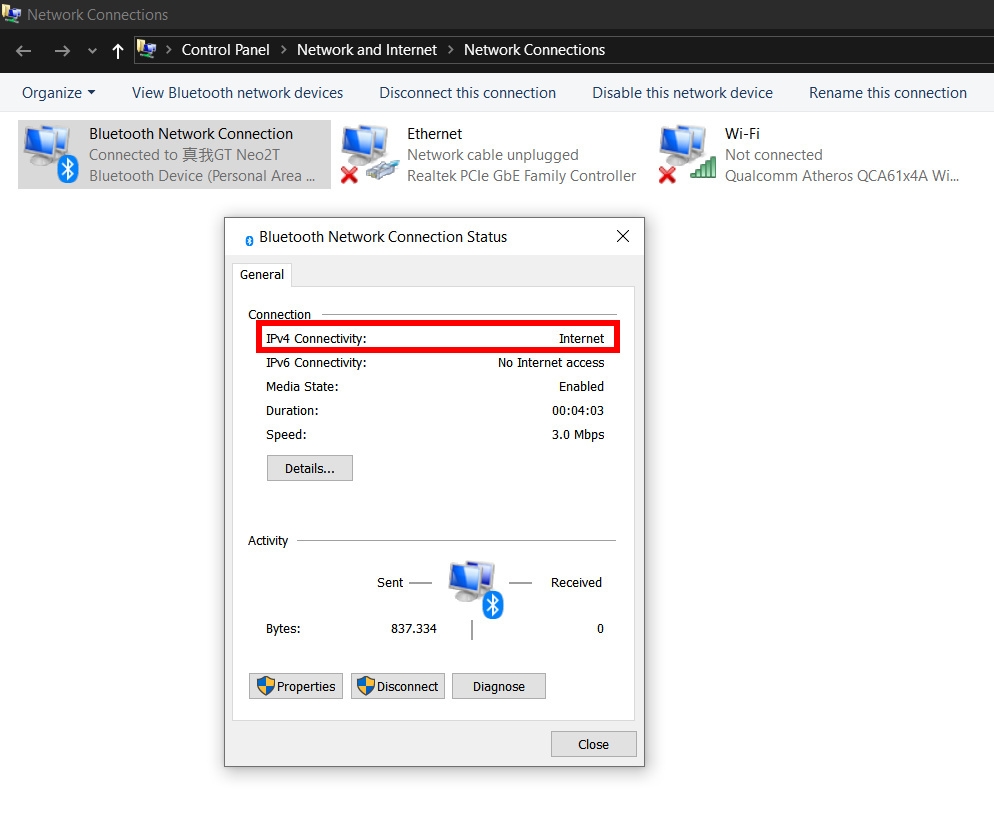This screenshot has width=994, height=826.
Task: Open connection Properties button
Action: click(296, 686)
